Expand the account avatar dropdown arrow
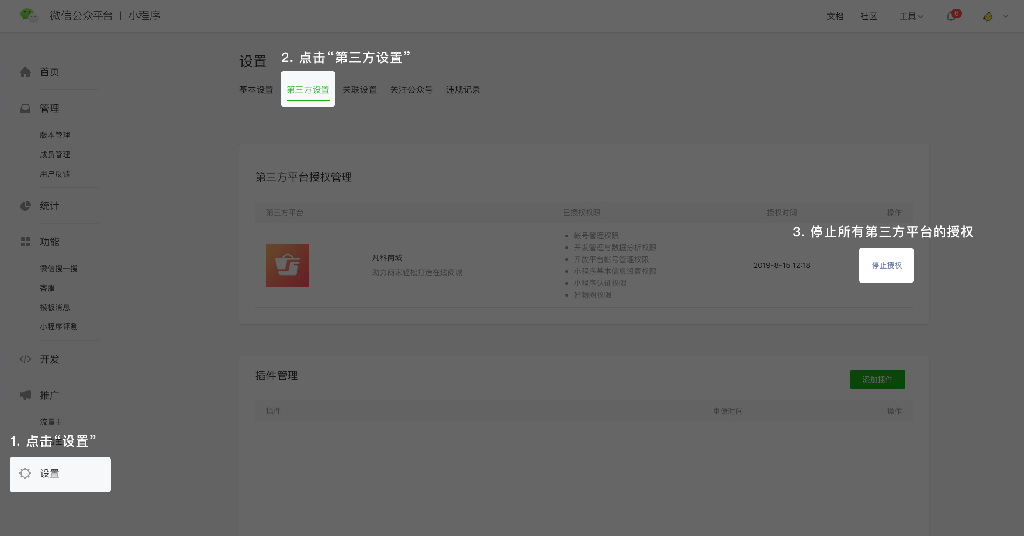 point(1005,17)
